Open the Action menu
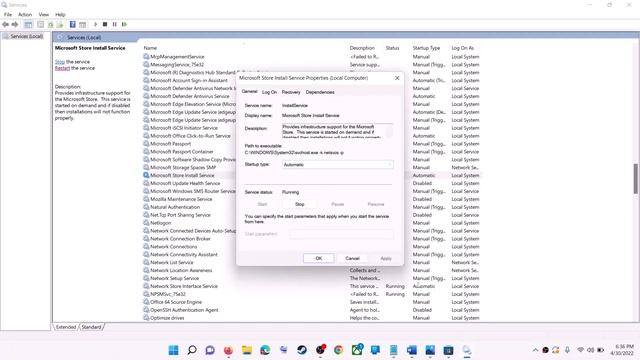The height and width of the screenshot is (360, 640). [x=25, y=14]
